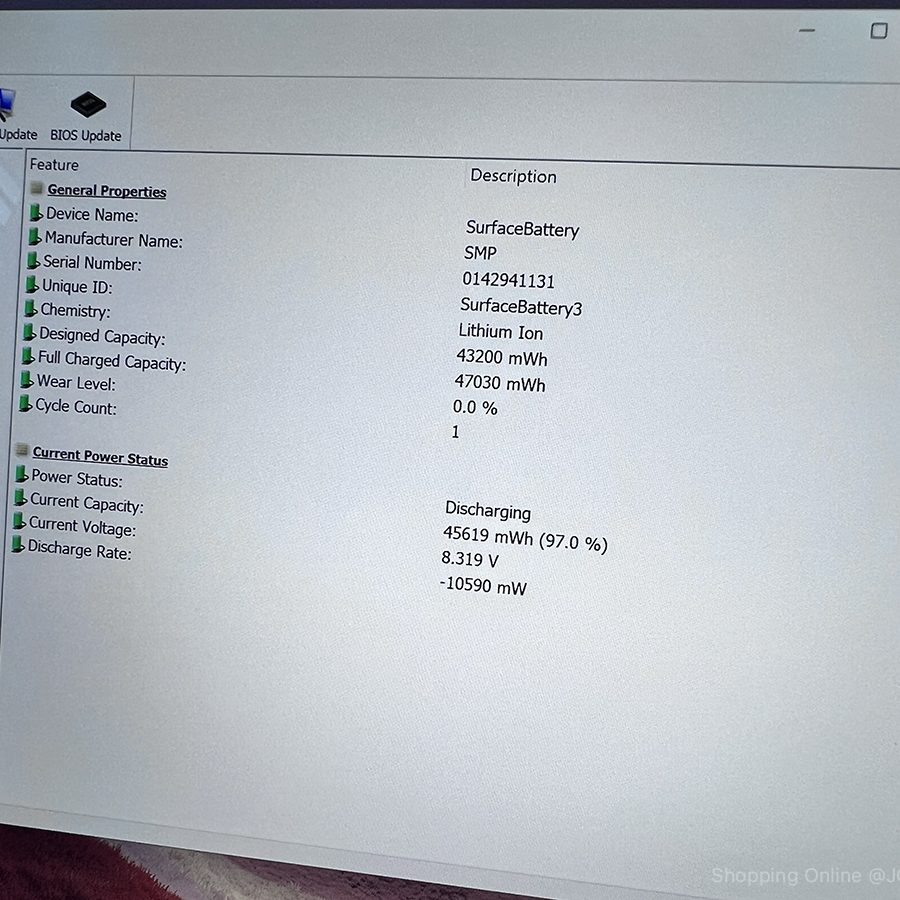Click the 47030 mWh value

click(500, 383)
